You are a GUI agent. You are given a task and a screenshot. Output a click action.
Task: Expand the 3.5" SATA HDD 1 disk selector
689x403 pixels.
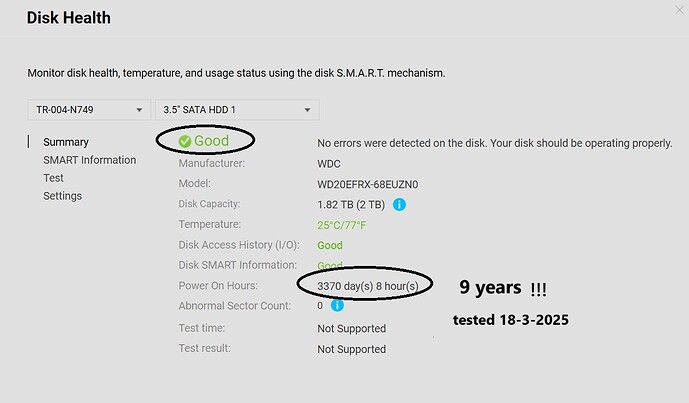237,109
